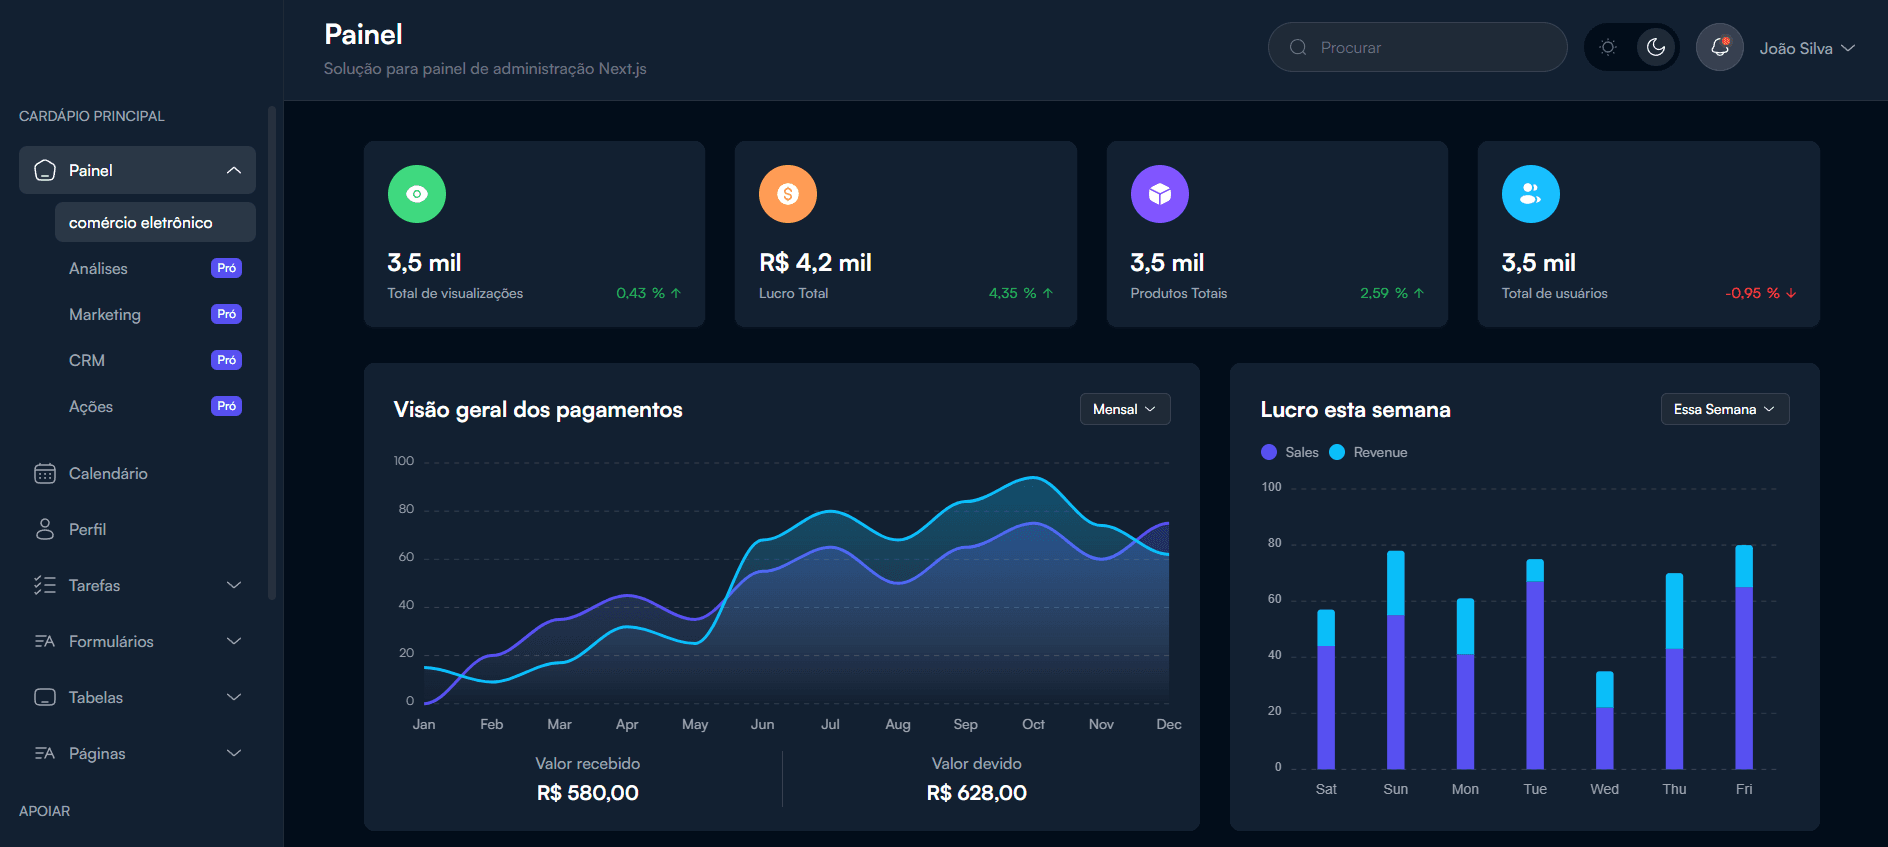Click the Produtos Totais label
The width and height of the screenshot is (1888, 847).
(x=1179, y=293)
